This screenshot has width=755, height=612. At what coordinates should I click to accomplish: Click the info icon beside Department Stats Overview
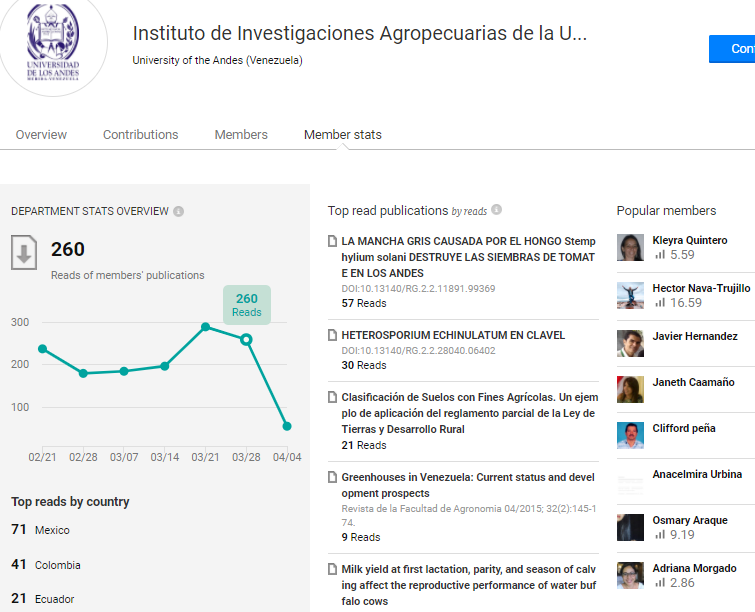pyautogui.click(x=179, y=211)
